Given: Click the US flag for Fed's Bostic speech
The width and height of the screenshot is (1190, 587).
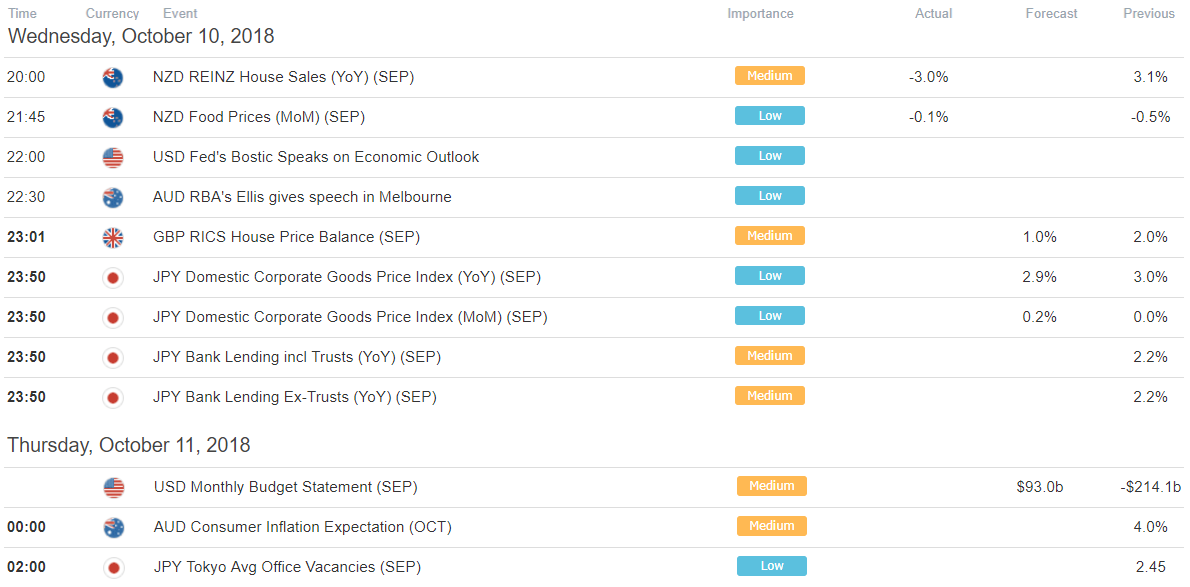Looking at the screenshot, I should coord(112,158).
